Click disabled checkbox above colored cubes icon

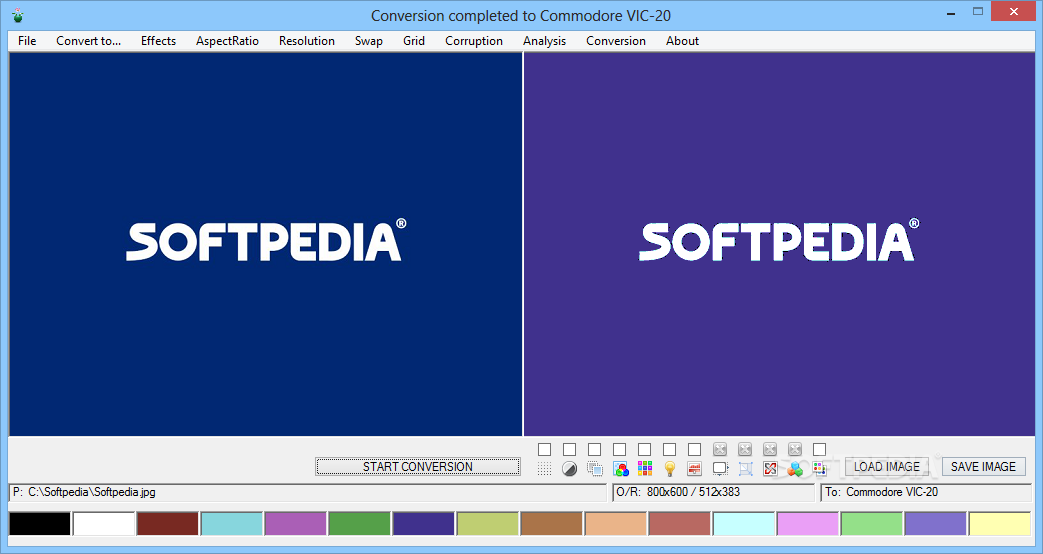795,450
